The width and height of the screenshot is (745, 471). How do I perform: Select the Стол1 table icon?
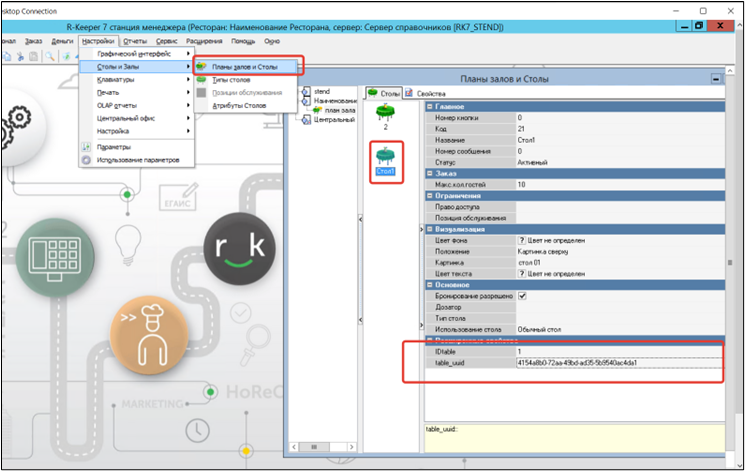[385, 157]
